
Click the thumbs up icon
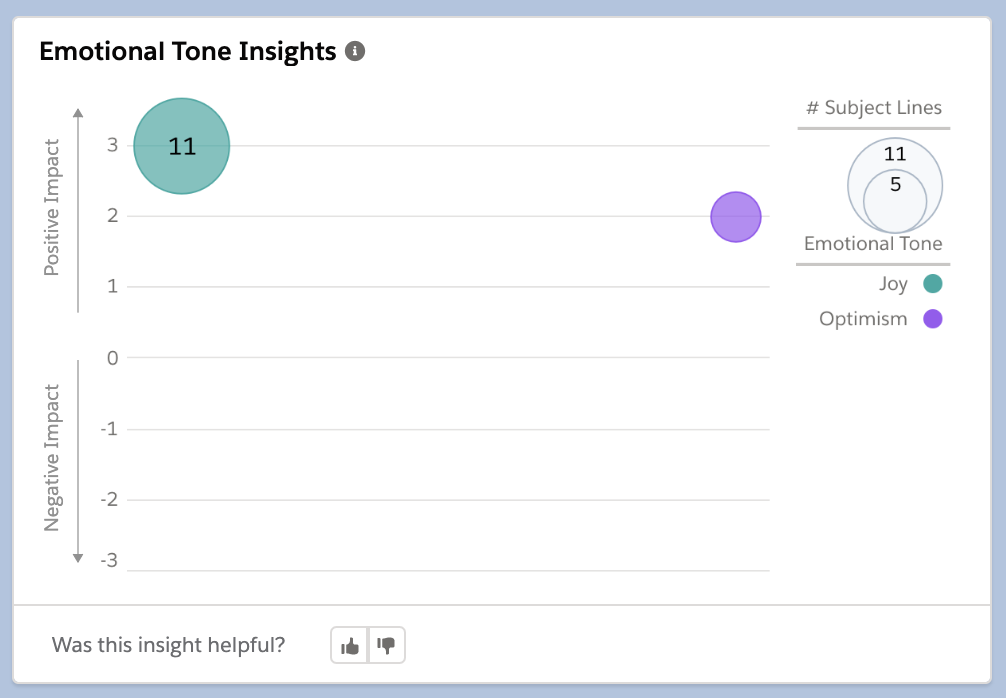tap(349, 644)
